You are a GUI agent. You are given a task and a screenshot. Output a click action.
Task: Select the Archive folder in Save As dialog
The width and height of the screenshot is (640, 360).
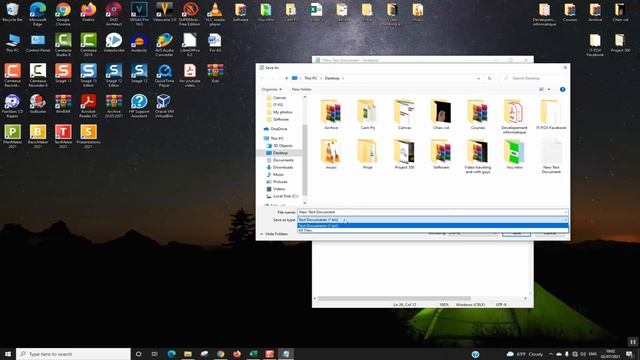(x=331, y=115)
